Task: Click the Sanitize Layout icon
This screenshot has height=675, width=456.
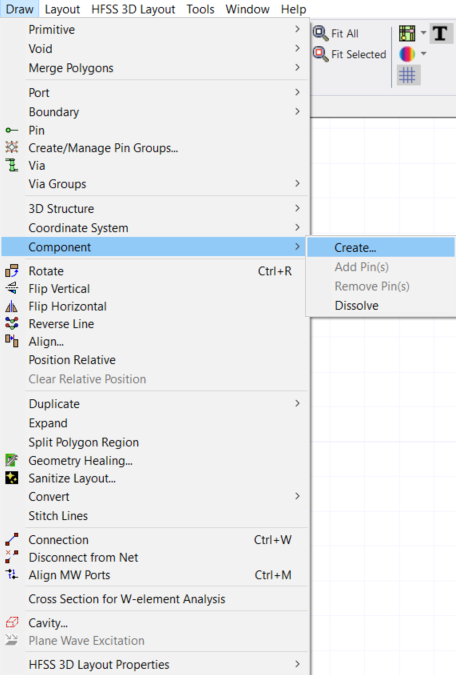Action: click(x=12, y=478)
